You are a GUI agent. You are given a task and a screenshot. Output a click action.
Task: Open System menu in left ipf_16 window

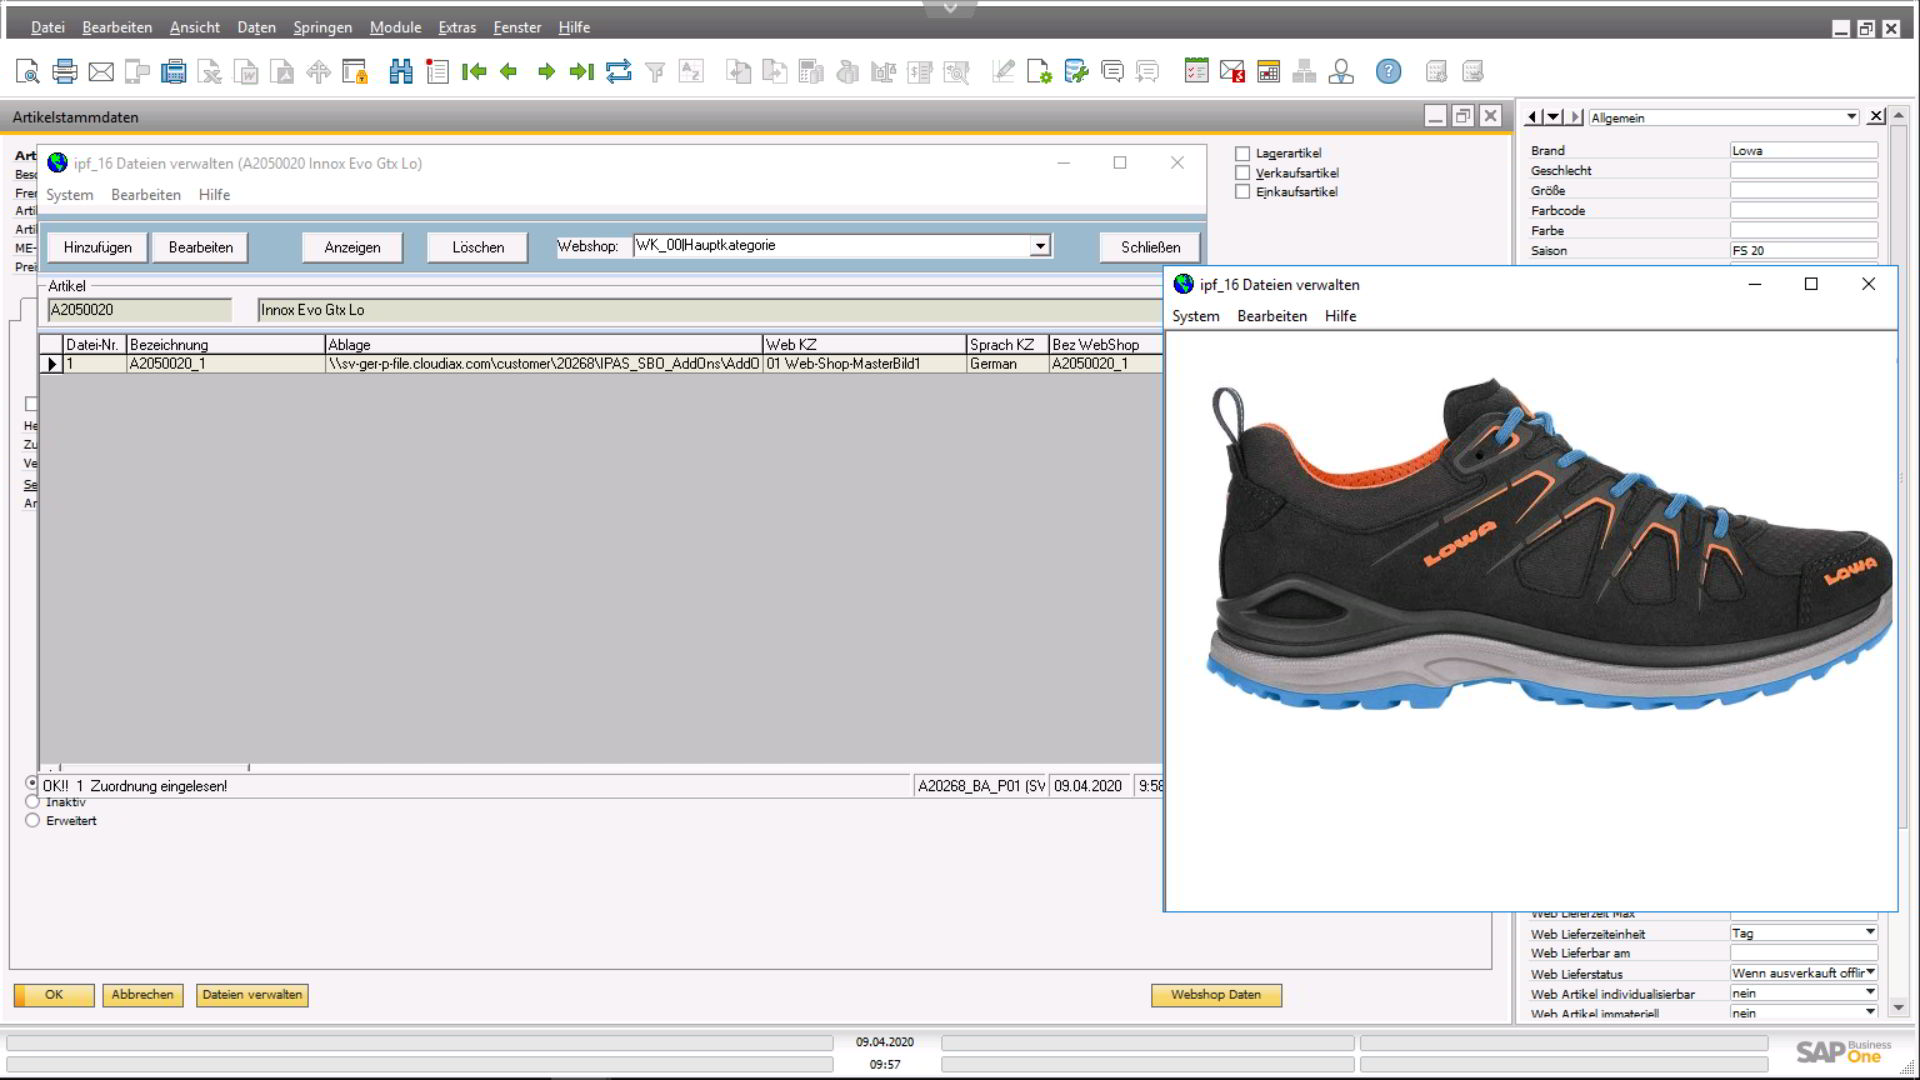click(69, 195)
